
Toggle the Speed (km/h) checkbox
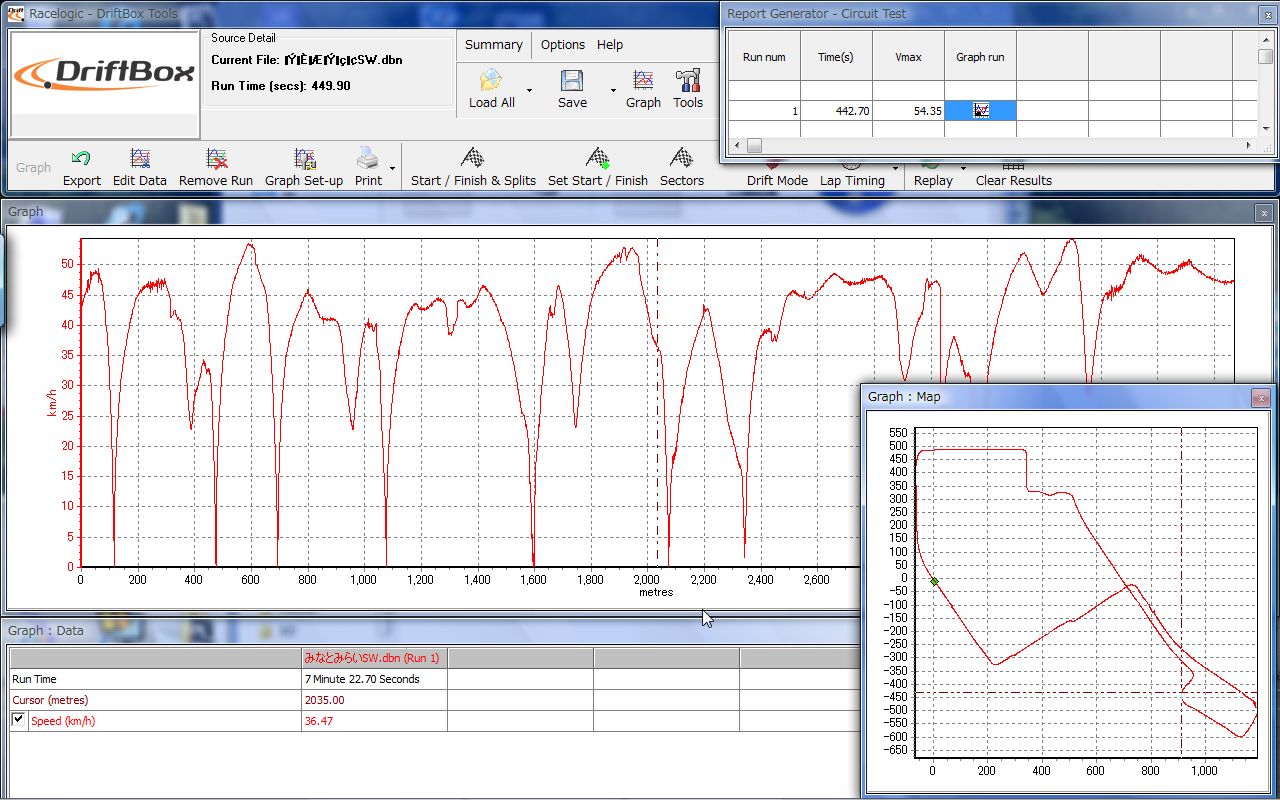19,720
